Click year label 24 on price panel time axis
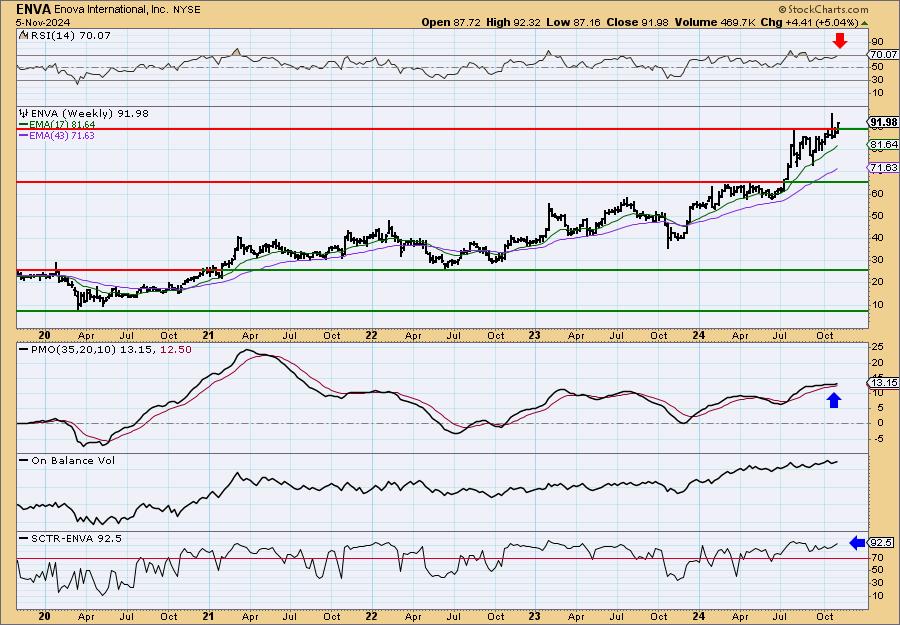 [x=698, y=335]
